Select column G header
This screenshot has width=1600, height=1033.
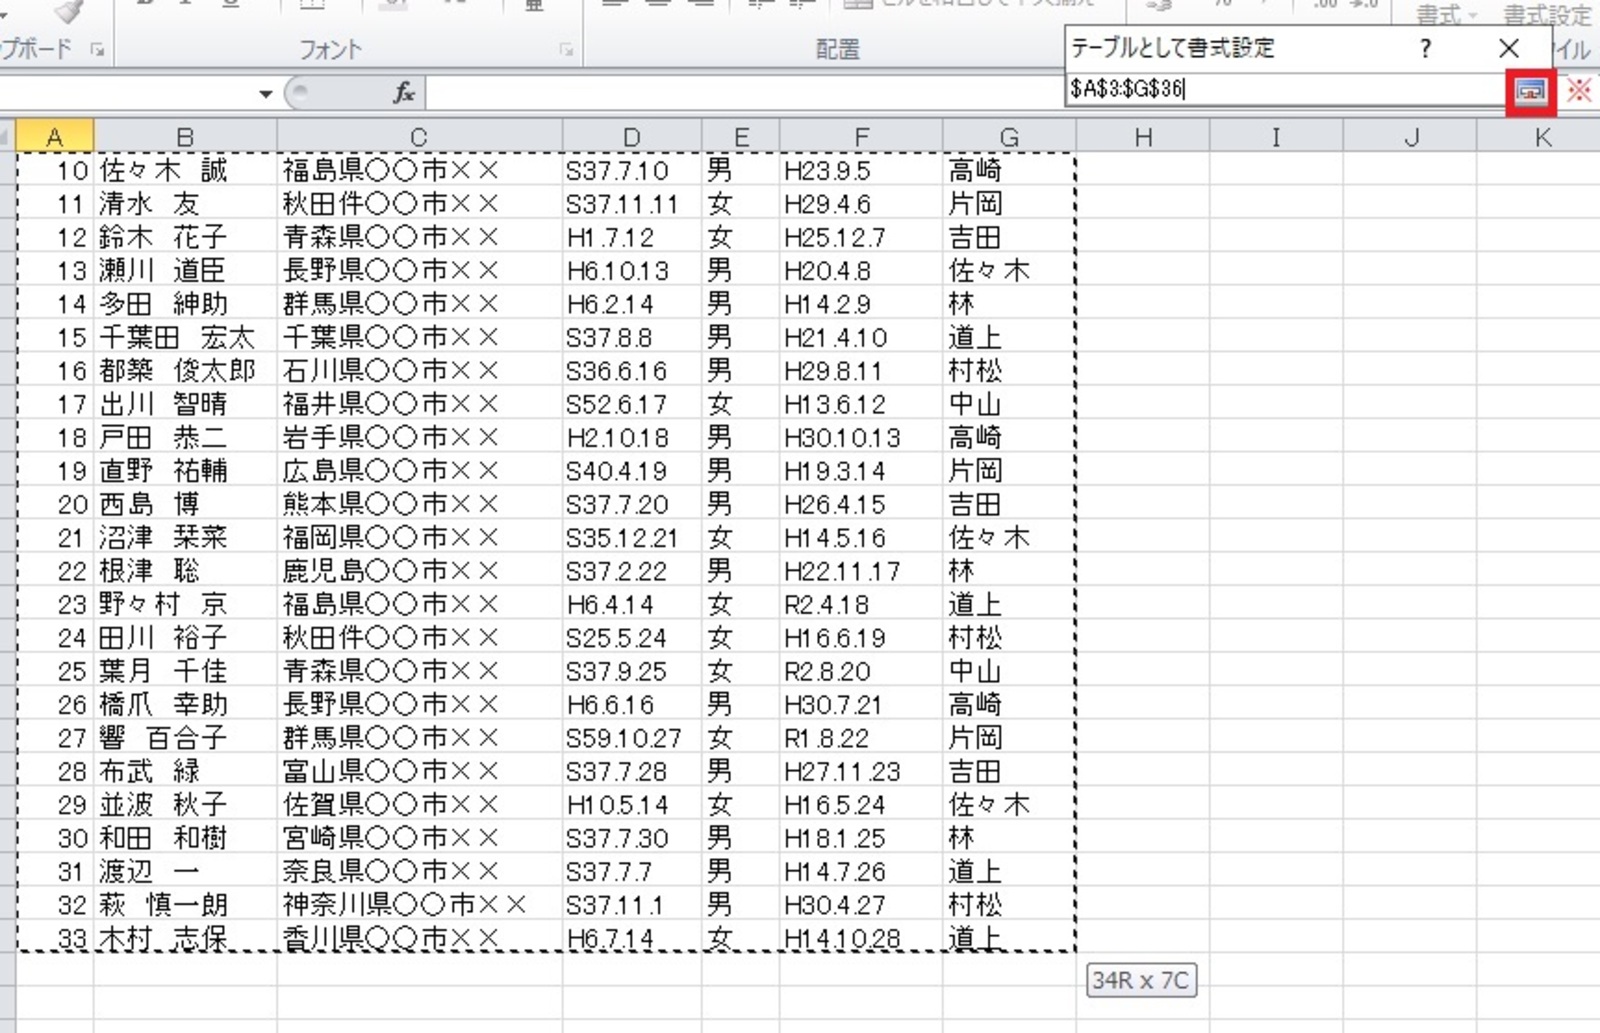click(1009, 136)
